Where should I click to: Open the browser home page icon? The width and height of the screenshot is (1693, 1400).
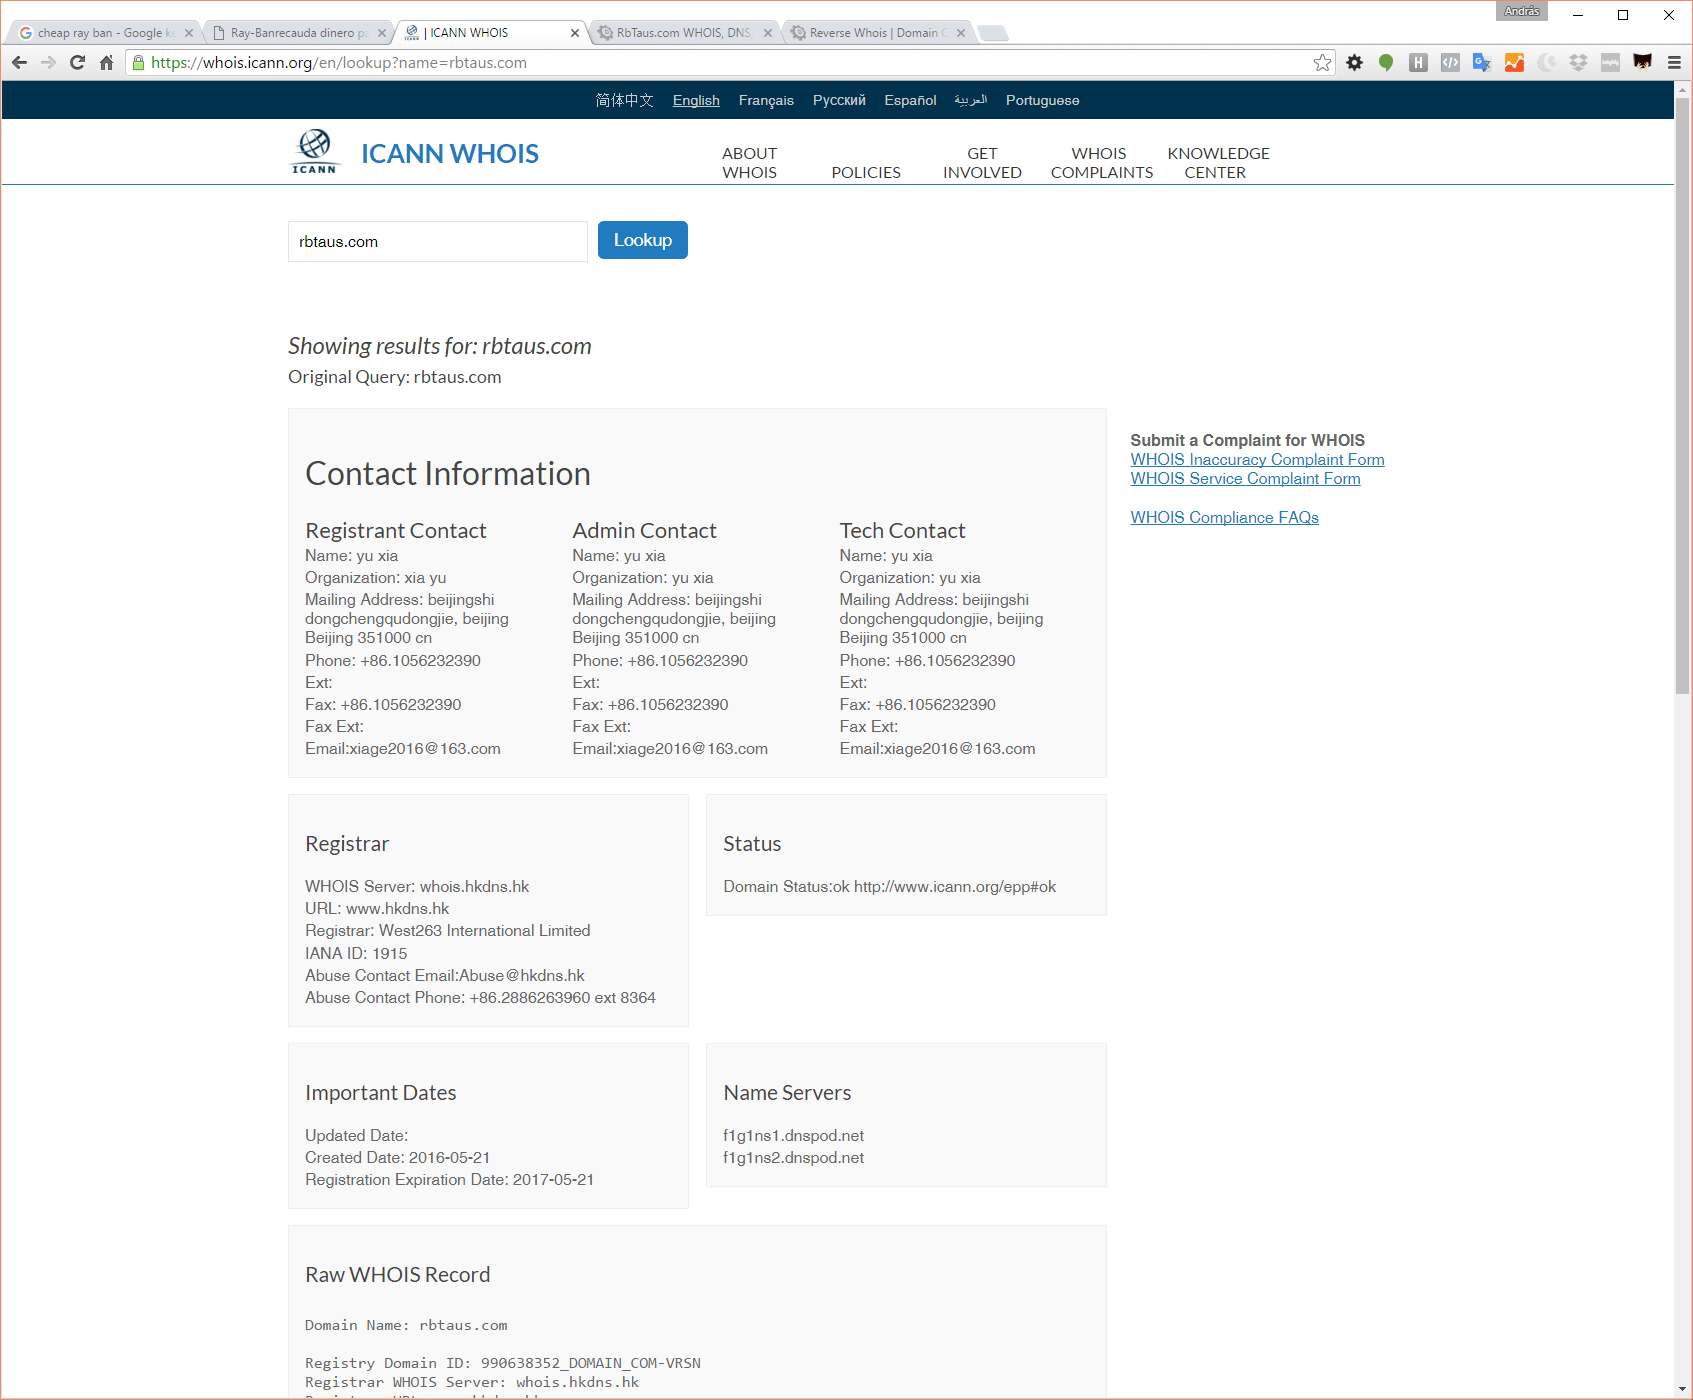(106, 63)
